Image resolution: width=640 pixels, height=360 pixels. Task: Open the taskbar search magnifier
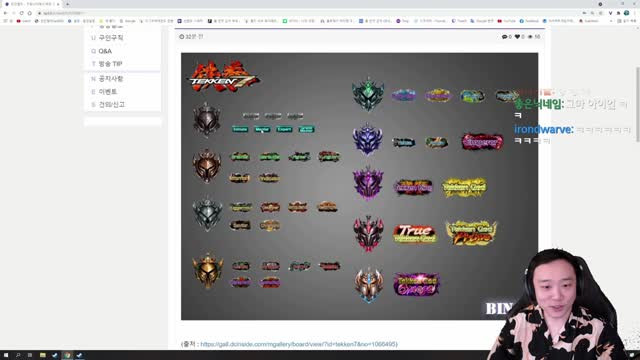(x=18, y=355)
